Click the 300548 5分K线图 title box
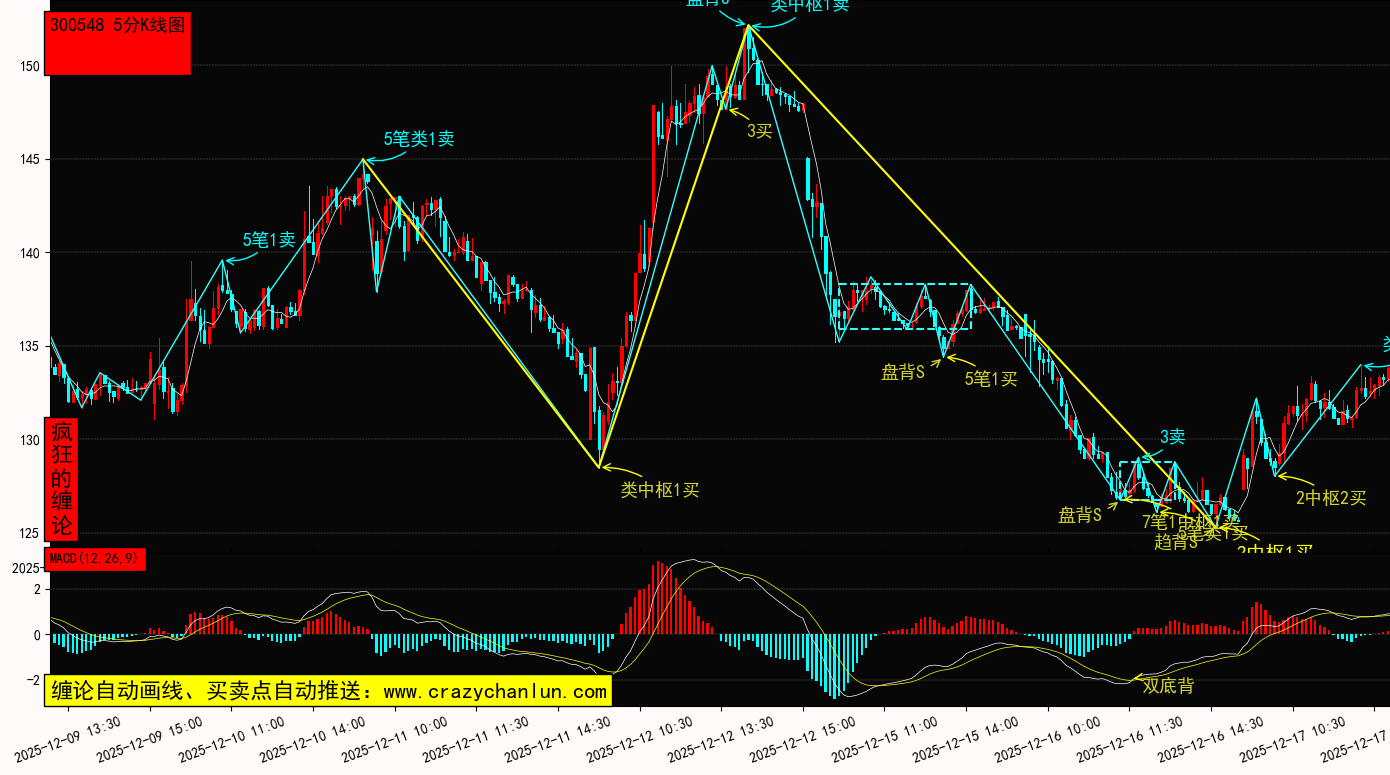This screenshot has height=775, width=1390. [x=119, y=43]
